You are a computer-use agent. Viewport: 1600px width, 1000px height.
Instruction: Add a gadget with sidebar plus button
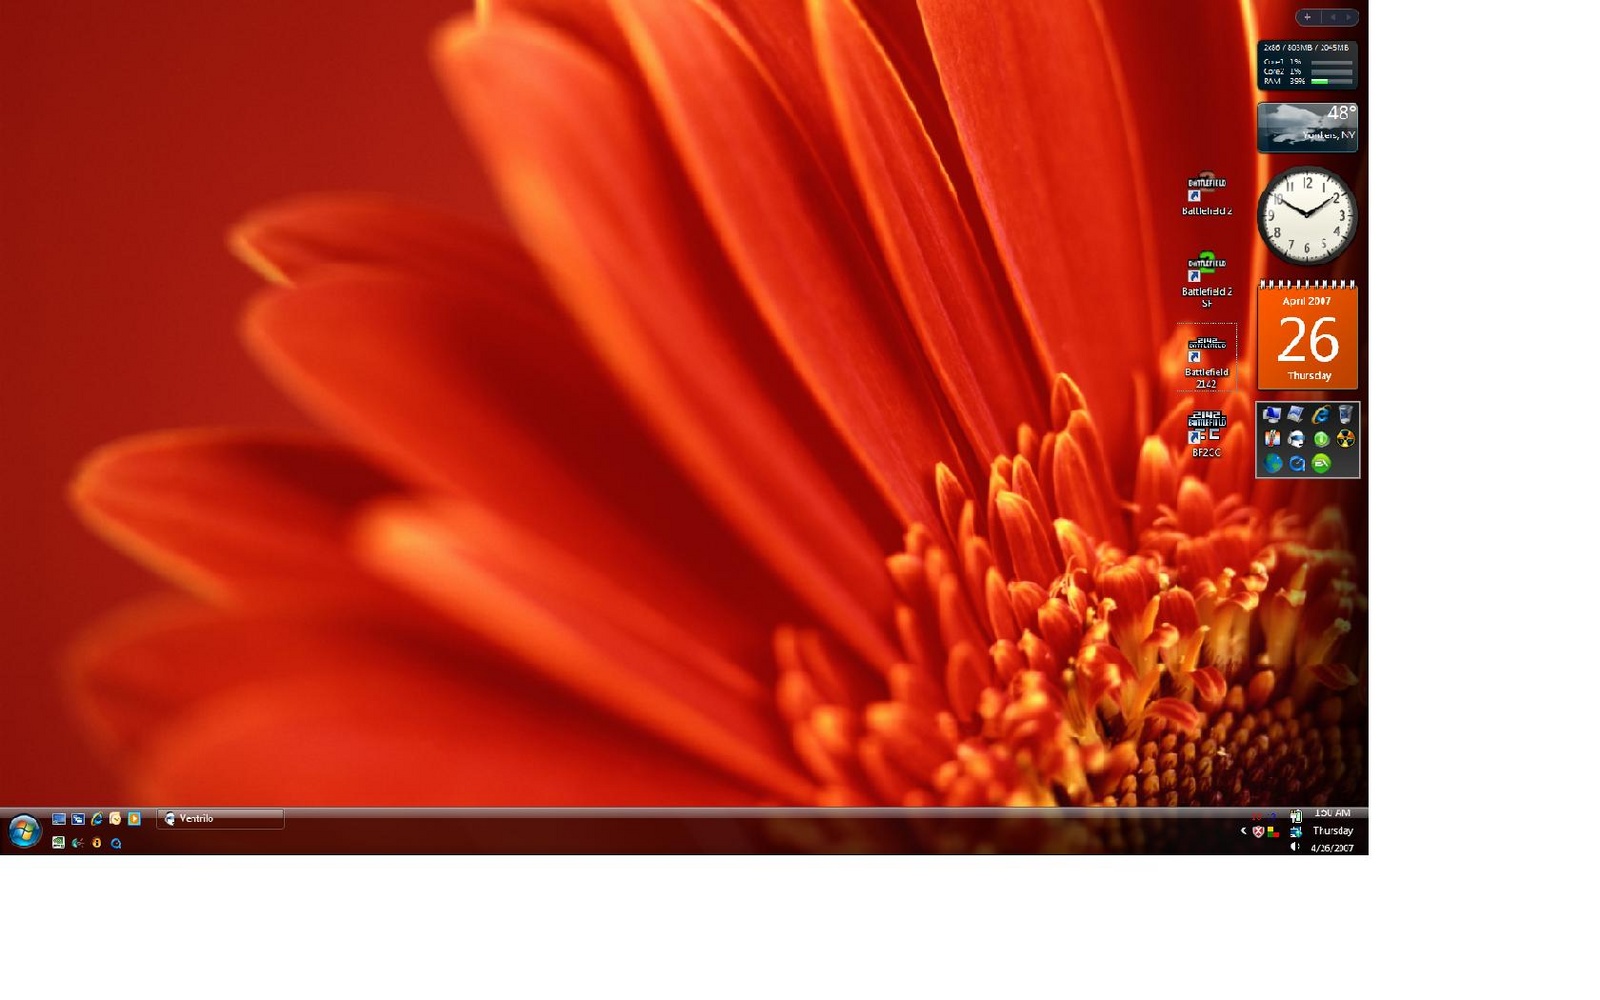pyautogui.click(x=1307, y=17)
